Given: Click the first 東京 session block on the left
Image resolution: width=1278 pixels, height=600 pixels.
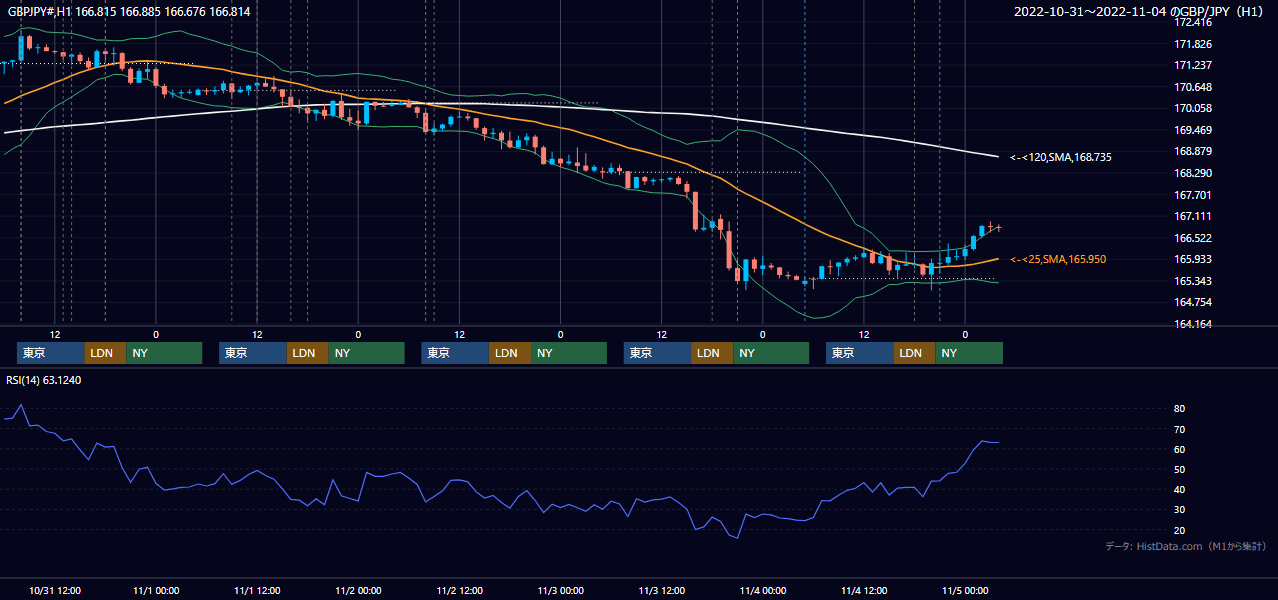Looking at the screenshot, I should pos(51,353).
